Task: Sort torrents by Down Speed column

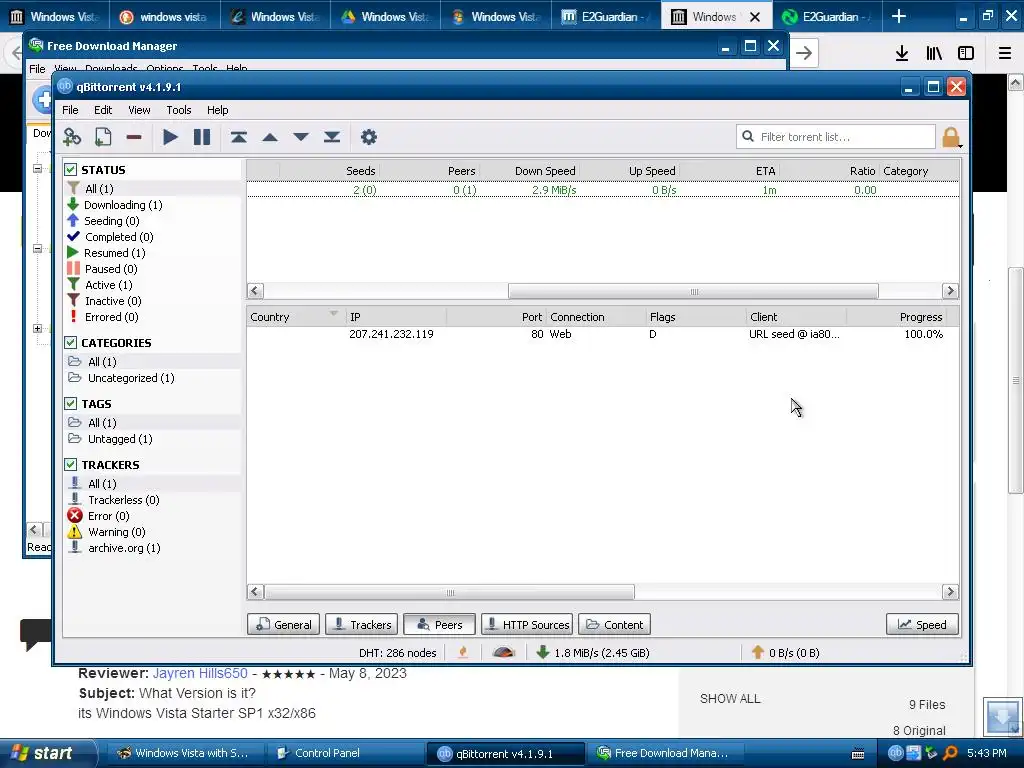Action: tap(529, 171)
